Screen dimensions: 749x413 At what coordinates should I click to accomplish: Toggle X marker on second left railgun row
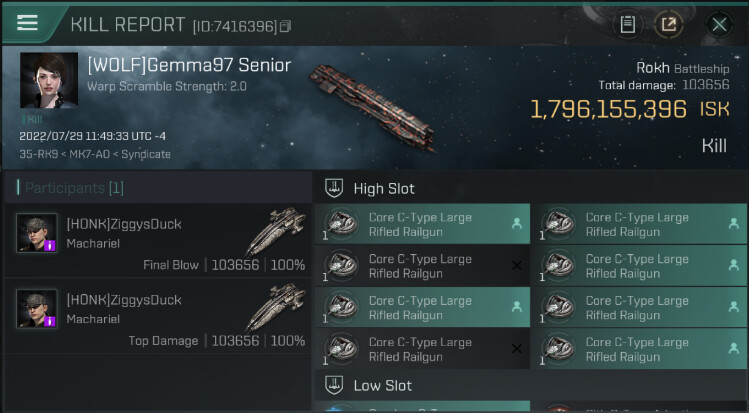516,266
